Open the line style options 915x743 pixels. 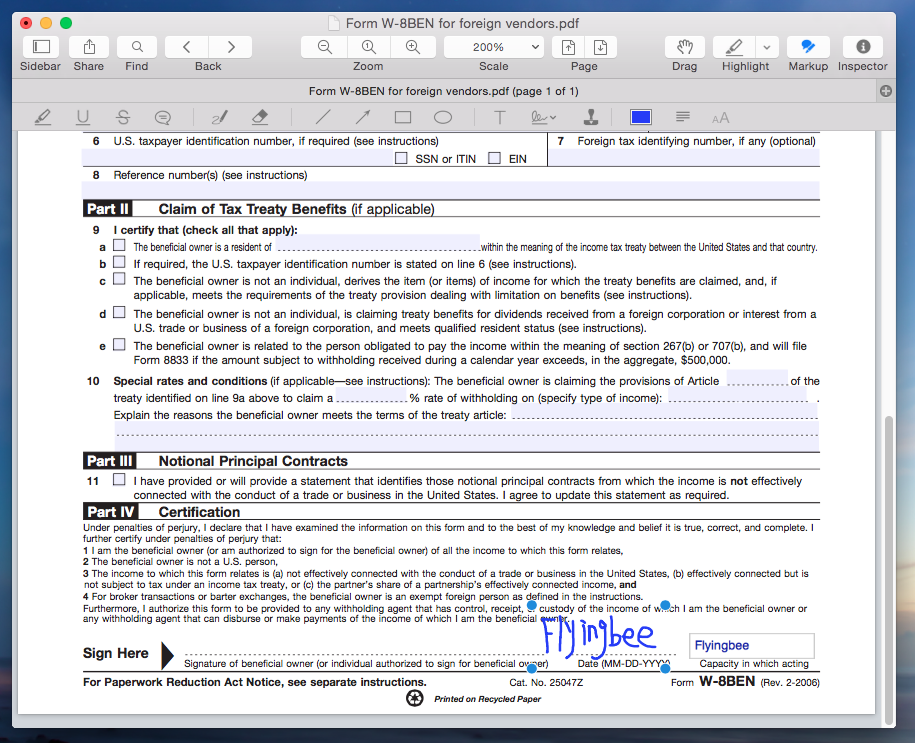[683, 117]
